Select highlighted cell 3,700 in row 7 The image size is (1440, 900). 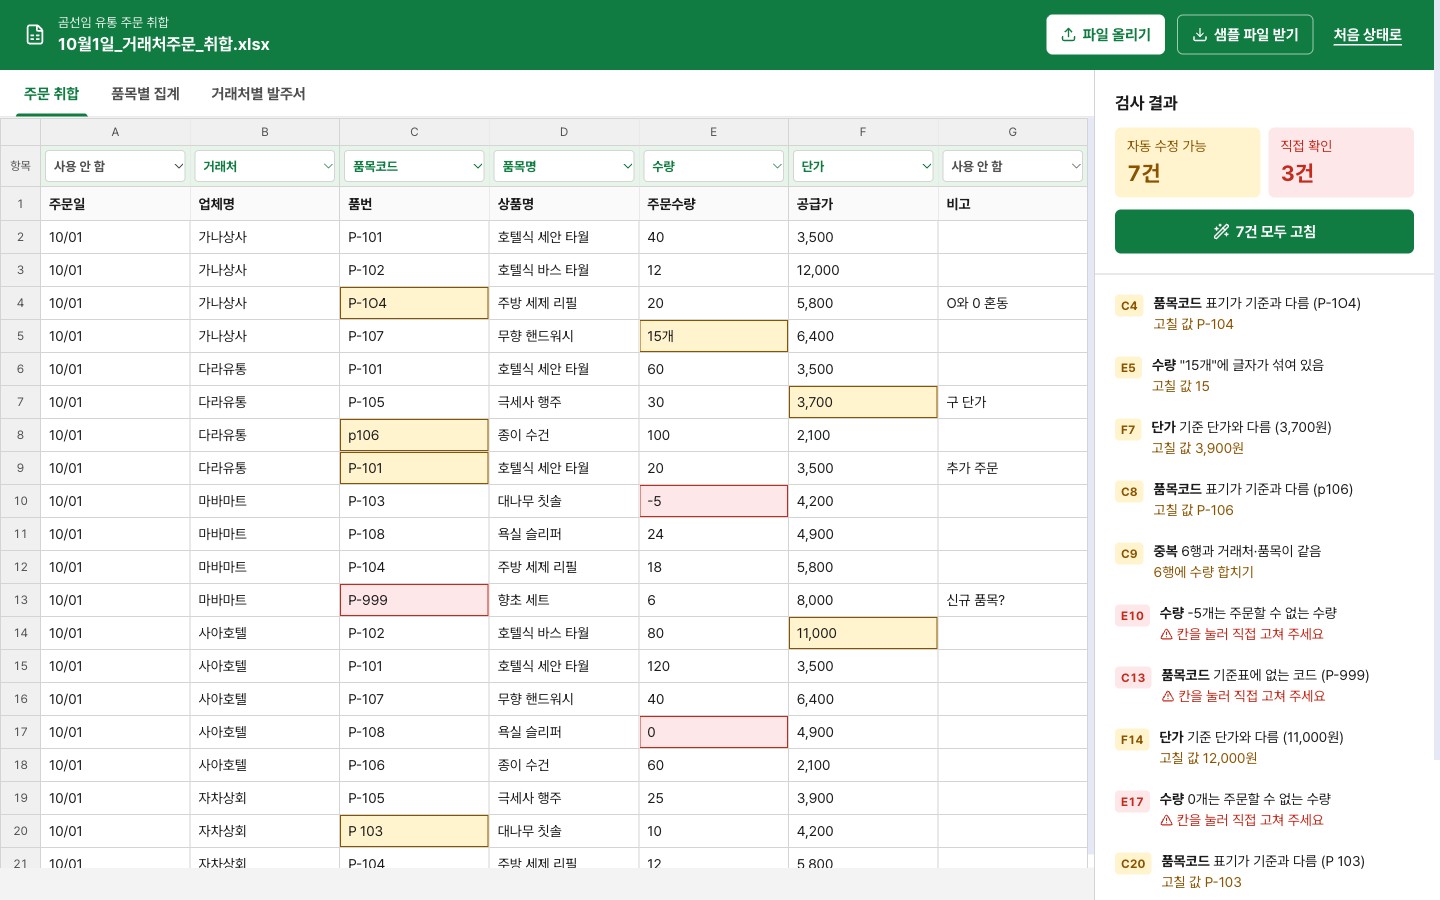tap(863, 402)
